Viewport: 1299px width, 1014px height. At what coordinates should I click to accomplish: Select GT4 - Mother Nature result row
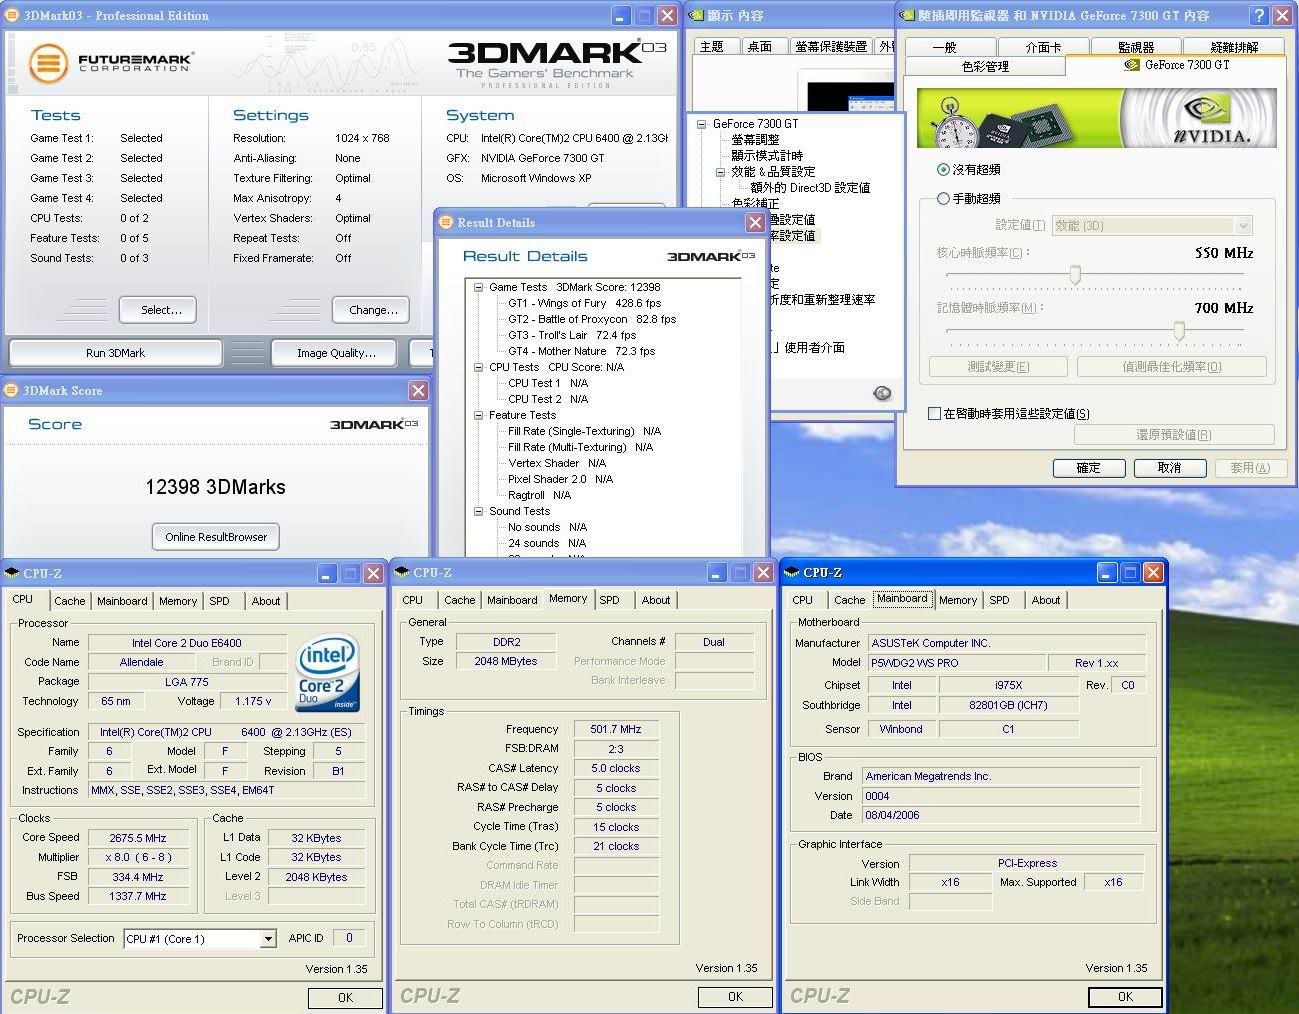(581, 351)
